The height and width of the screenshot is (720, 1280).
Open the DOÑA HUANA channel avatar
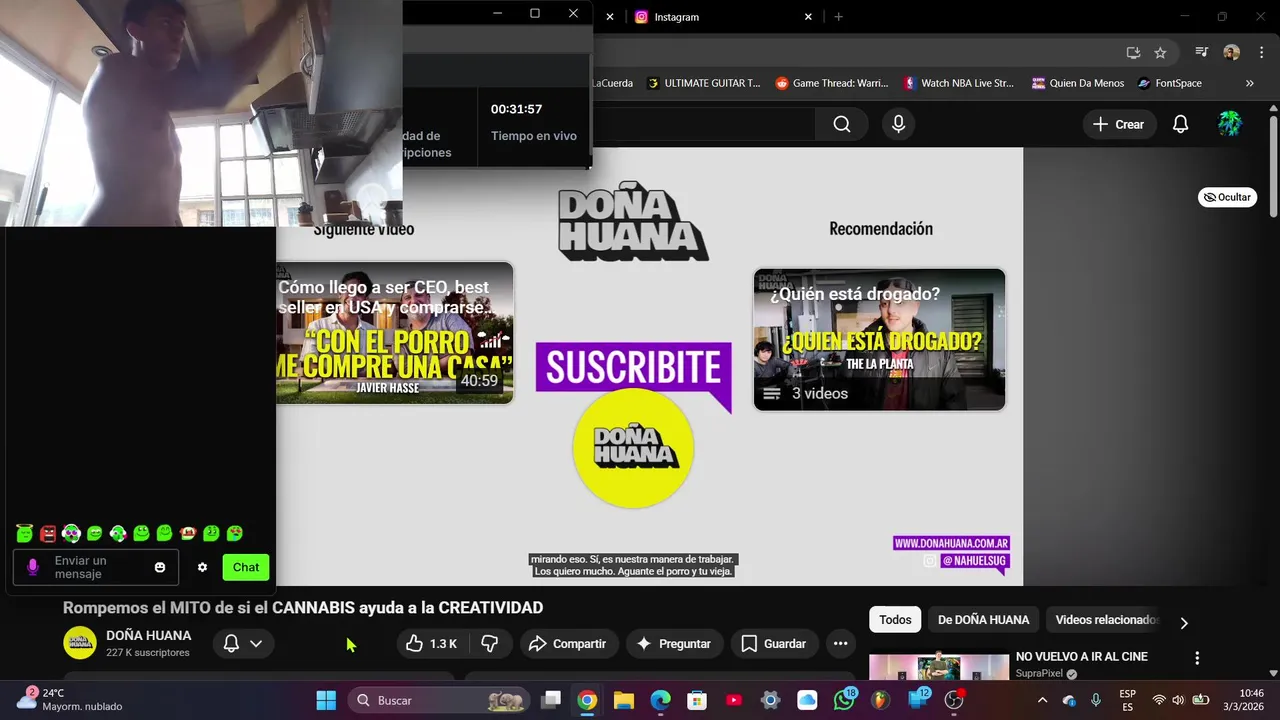coord(80,643)
